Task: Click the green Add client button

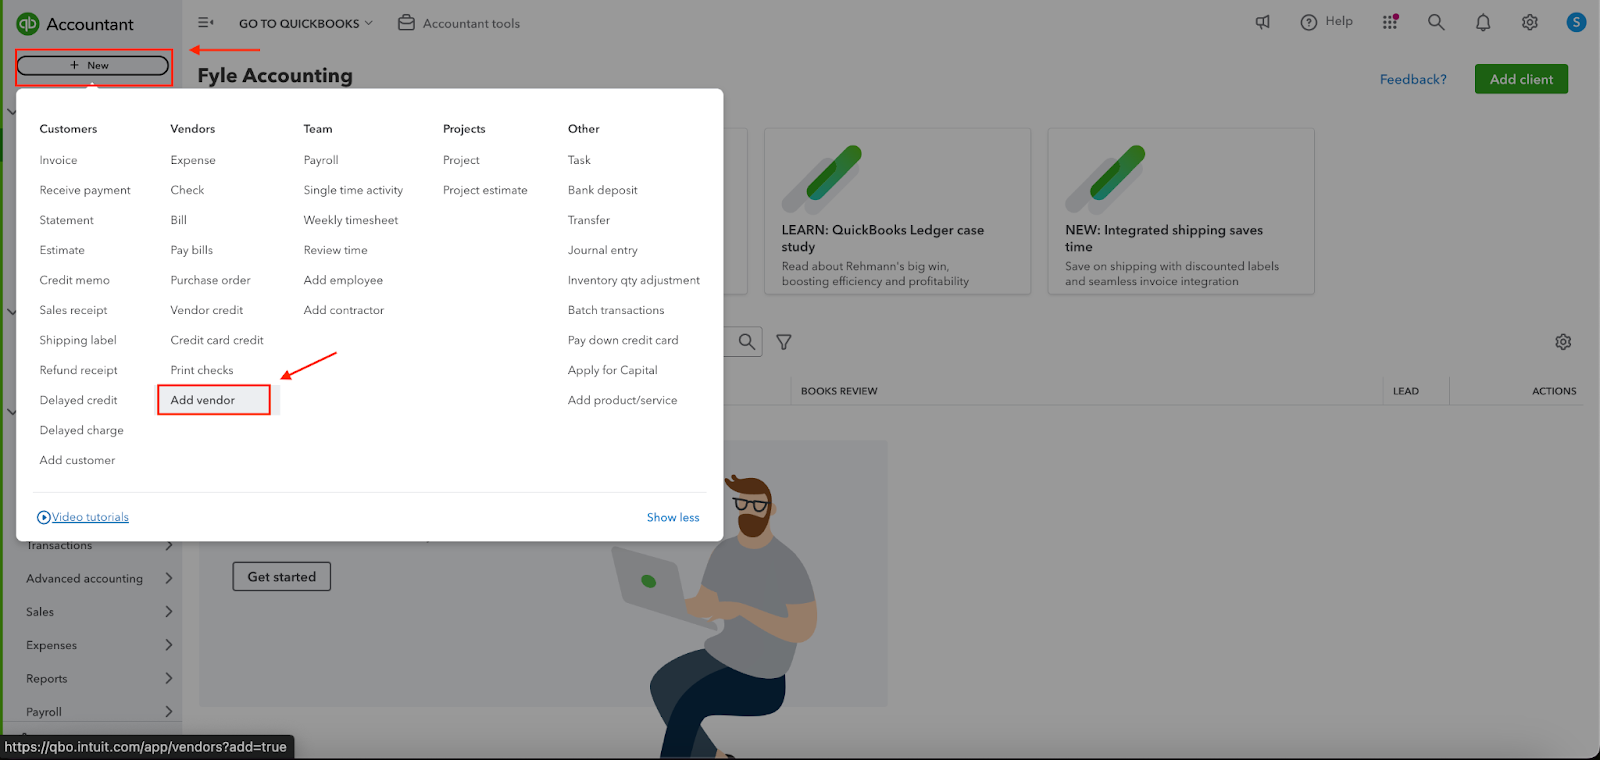Action: tap(1521, 79)
